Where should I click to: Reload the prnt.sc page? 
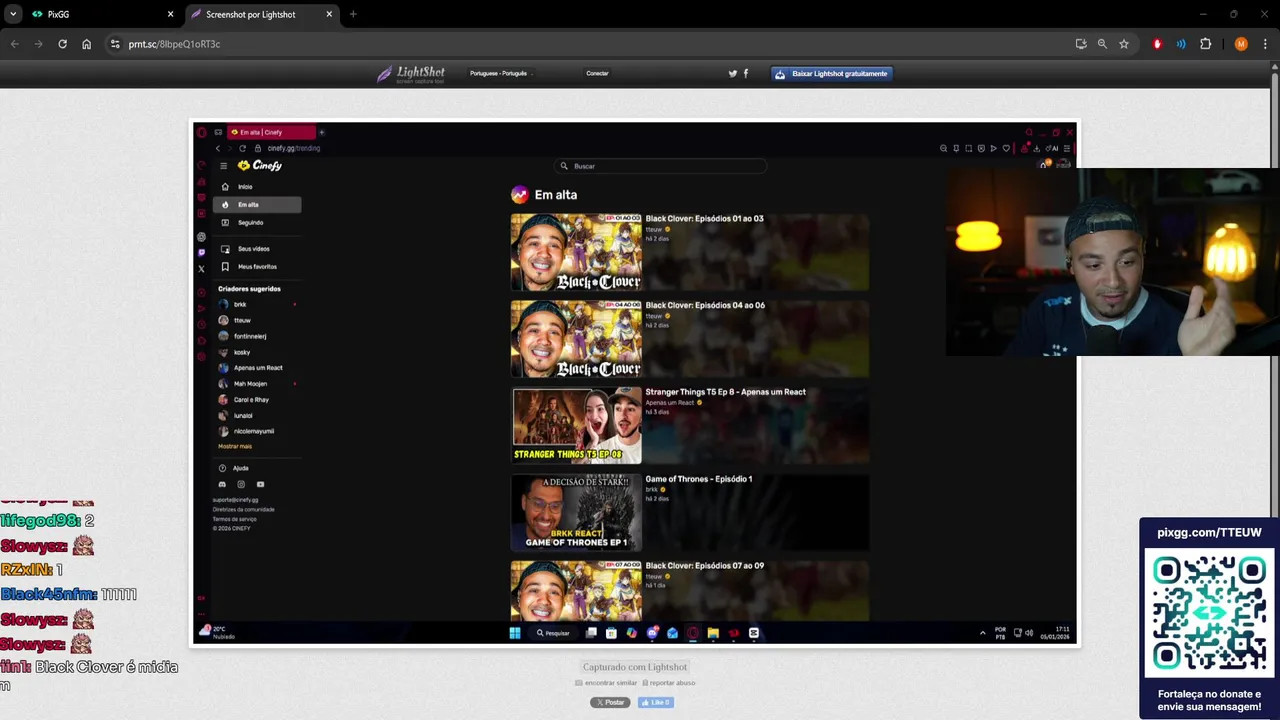62,44
